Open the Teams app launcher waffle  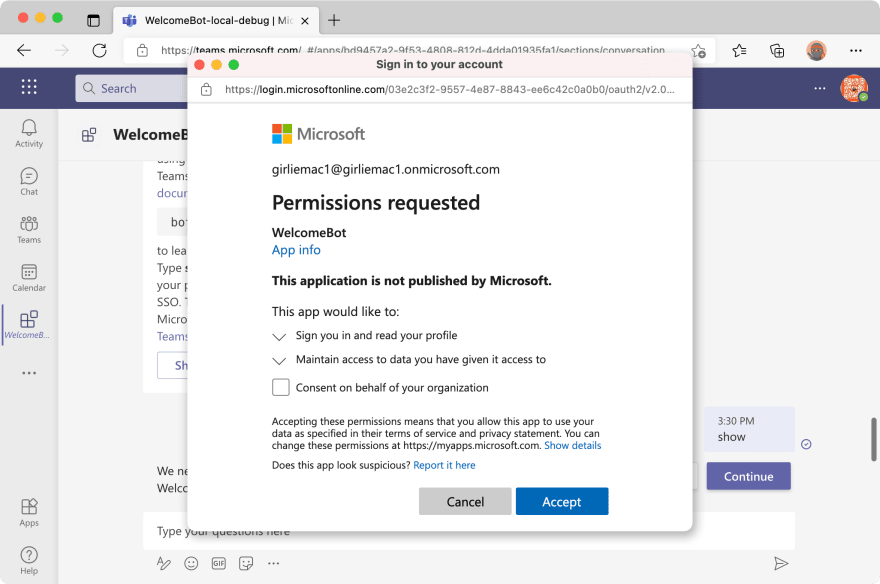coord(29,87)
